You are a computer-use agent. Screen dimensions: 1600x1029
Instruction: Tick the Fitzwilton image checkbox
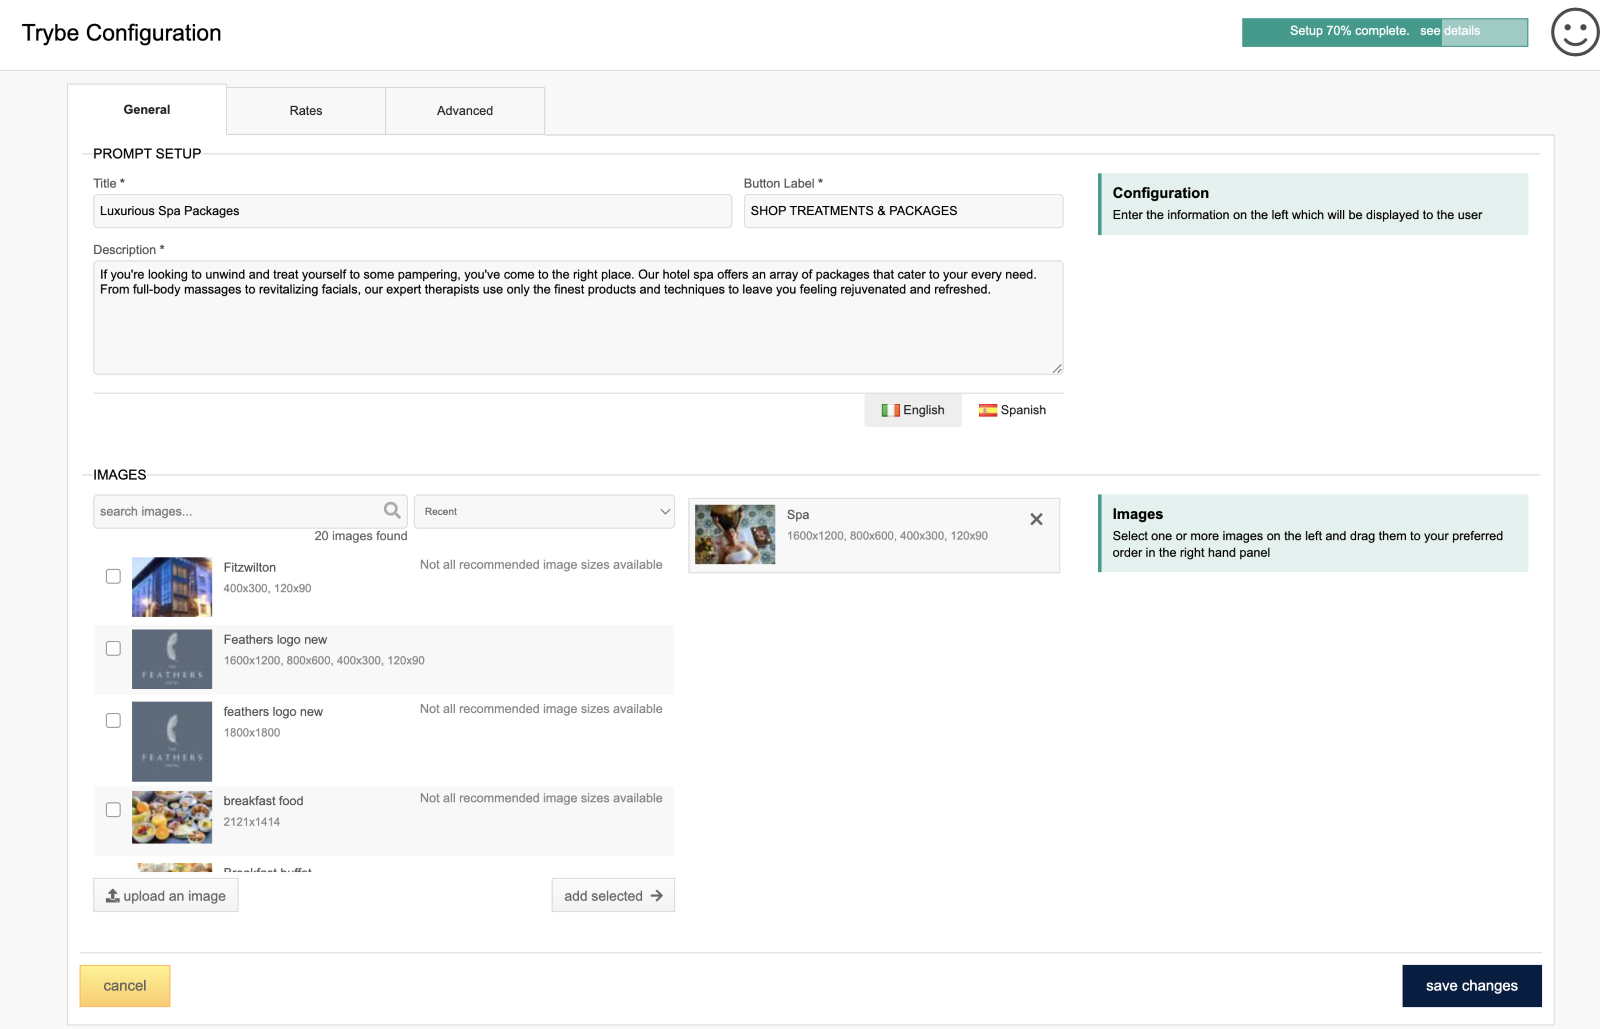[x=113, y=576]
